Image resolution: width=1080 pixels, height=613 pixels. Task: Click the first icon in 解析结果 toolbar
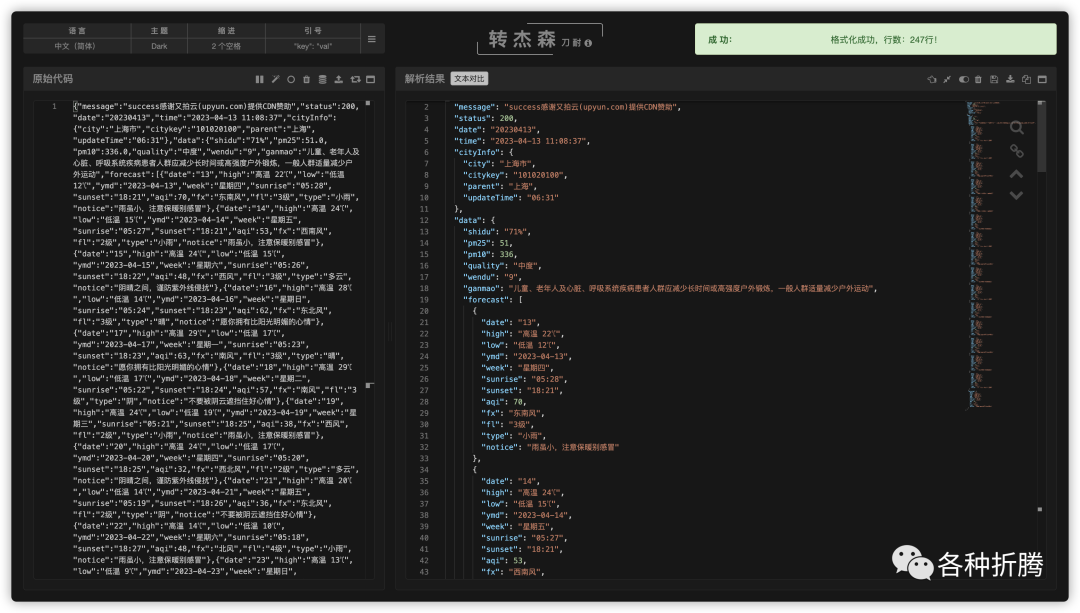[932, 79]
